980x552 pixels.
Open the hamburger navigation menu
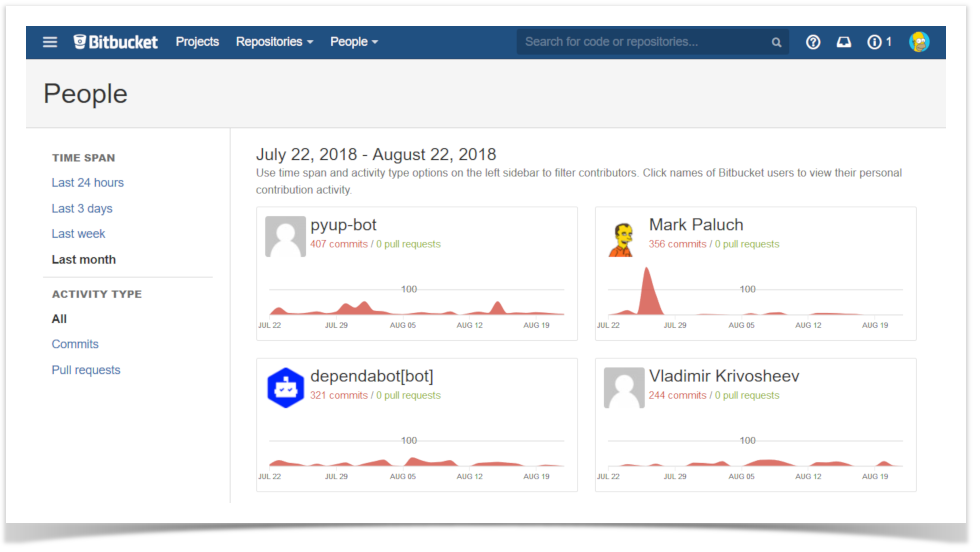(50, 42)
